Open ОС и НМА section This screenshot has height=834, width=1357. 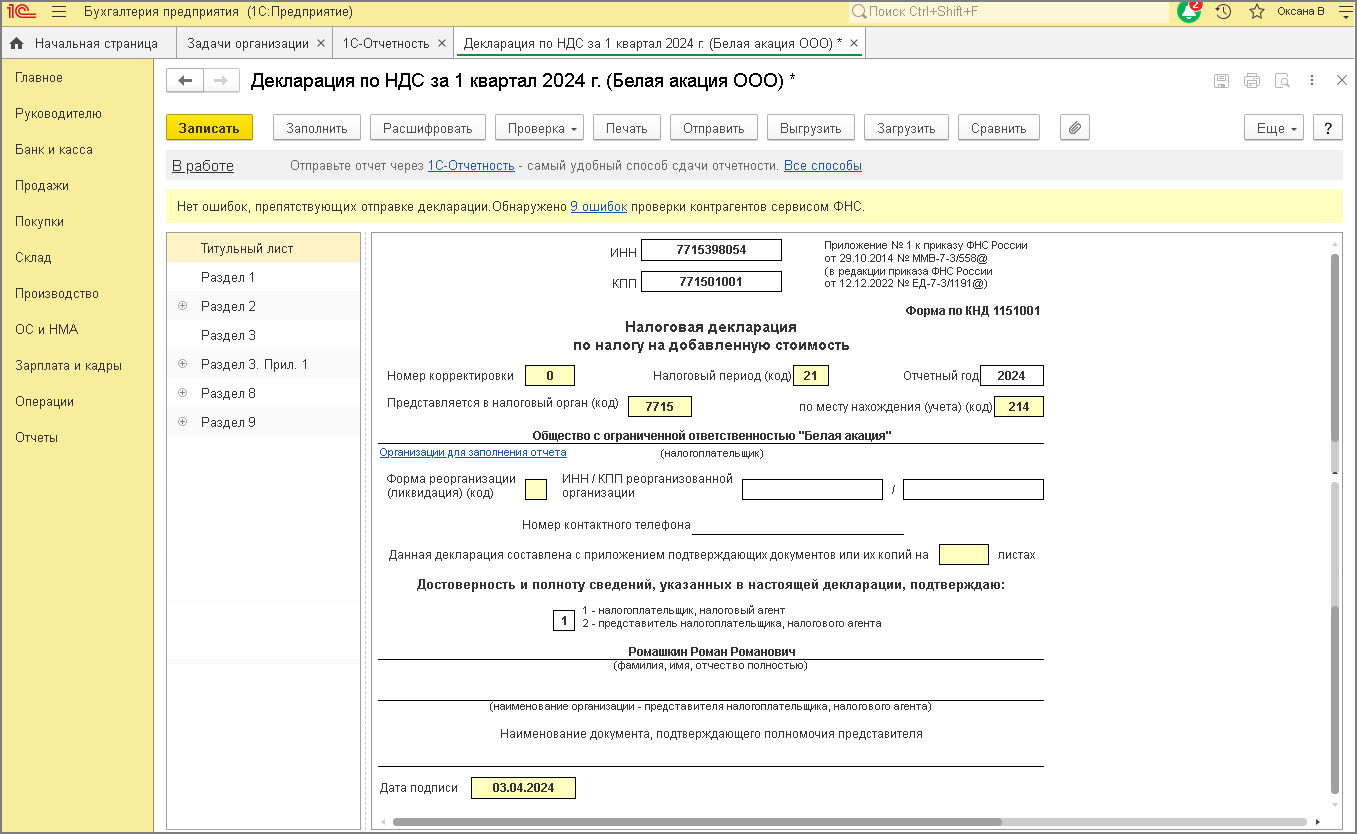click(46, 330)
